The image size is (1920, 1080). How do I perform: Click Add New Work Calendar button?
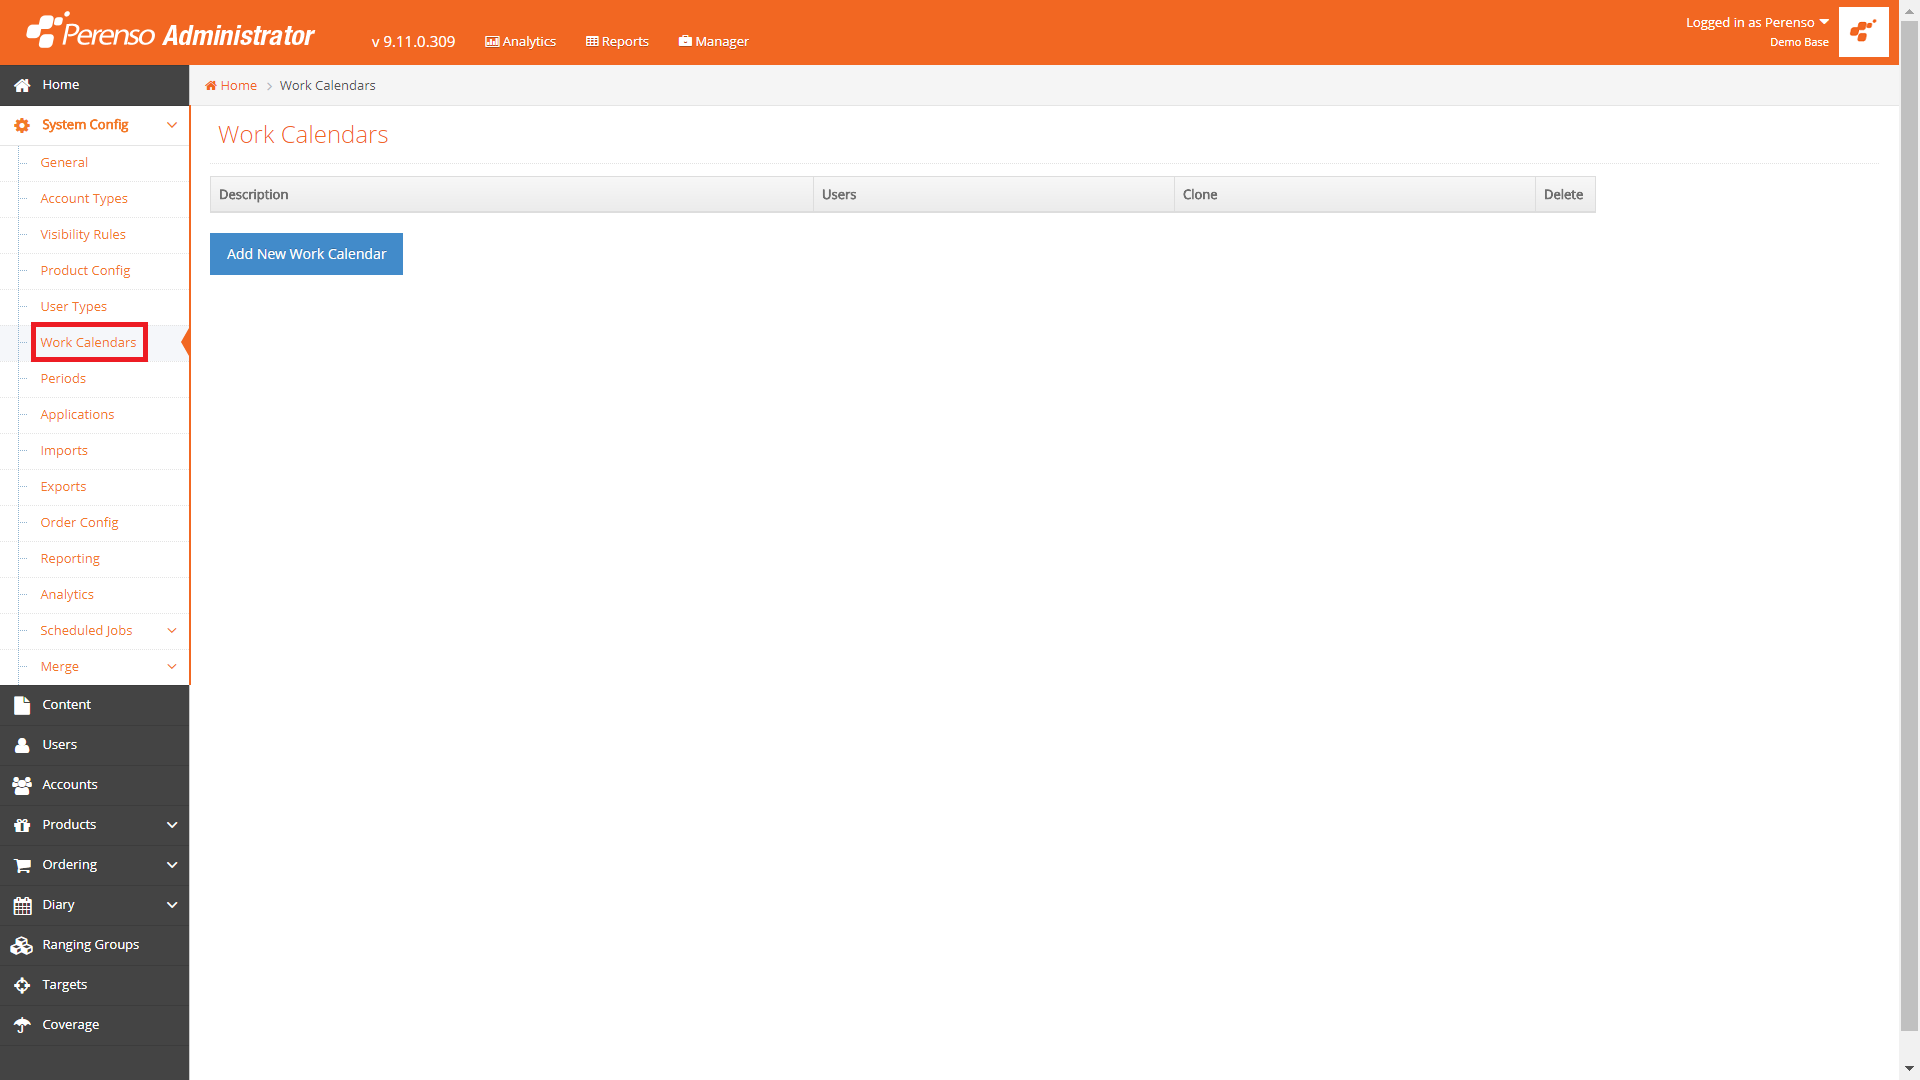tap(306, 254)
